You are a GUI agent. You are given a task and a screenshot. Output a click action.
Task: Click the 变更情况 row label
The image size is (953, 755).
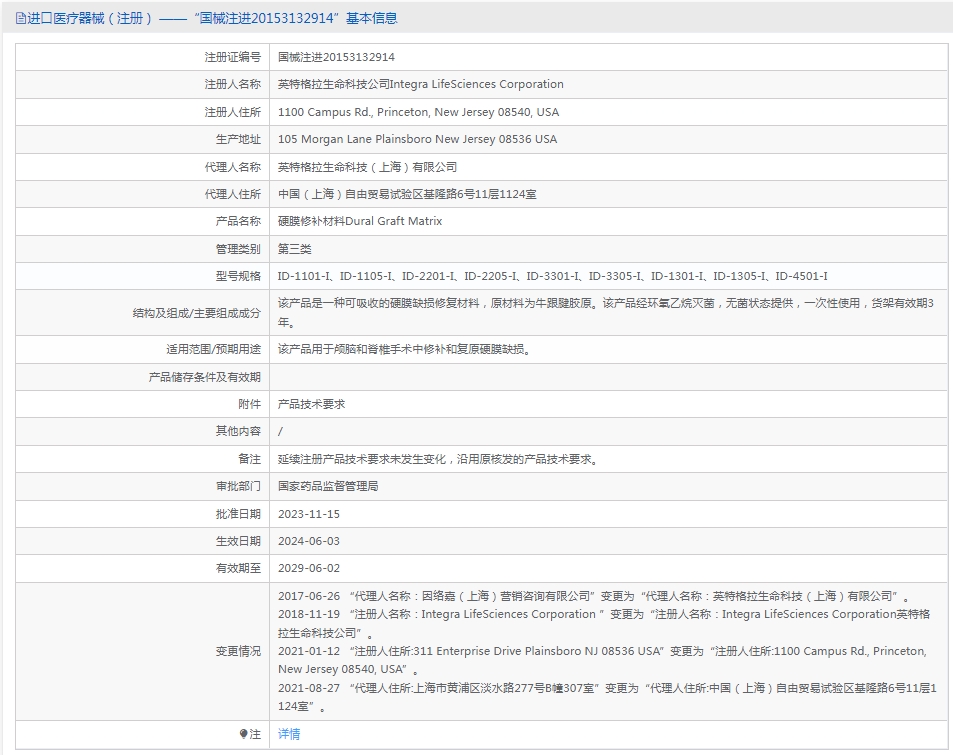(238, 652)
